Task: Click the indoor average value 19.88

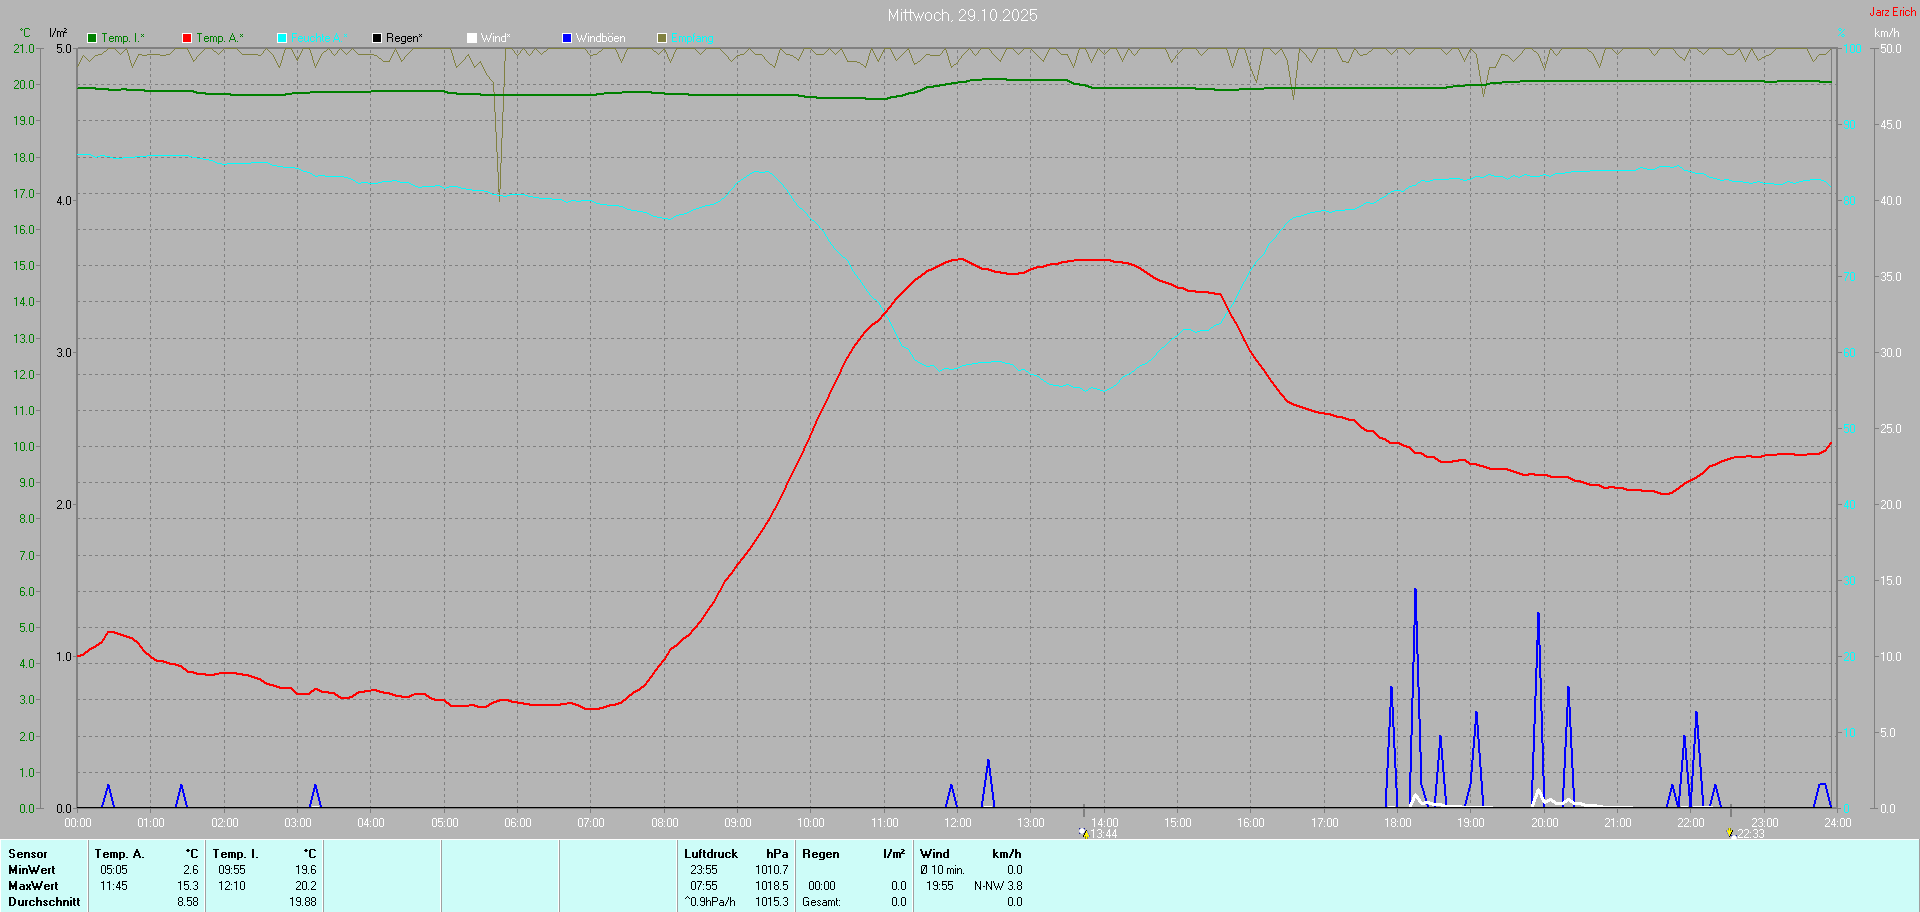Action: point(303,902)
